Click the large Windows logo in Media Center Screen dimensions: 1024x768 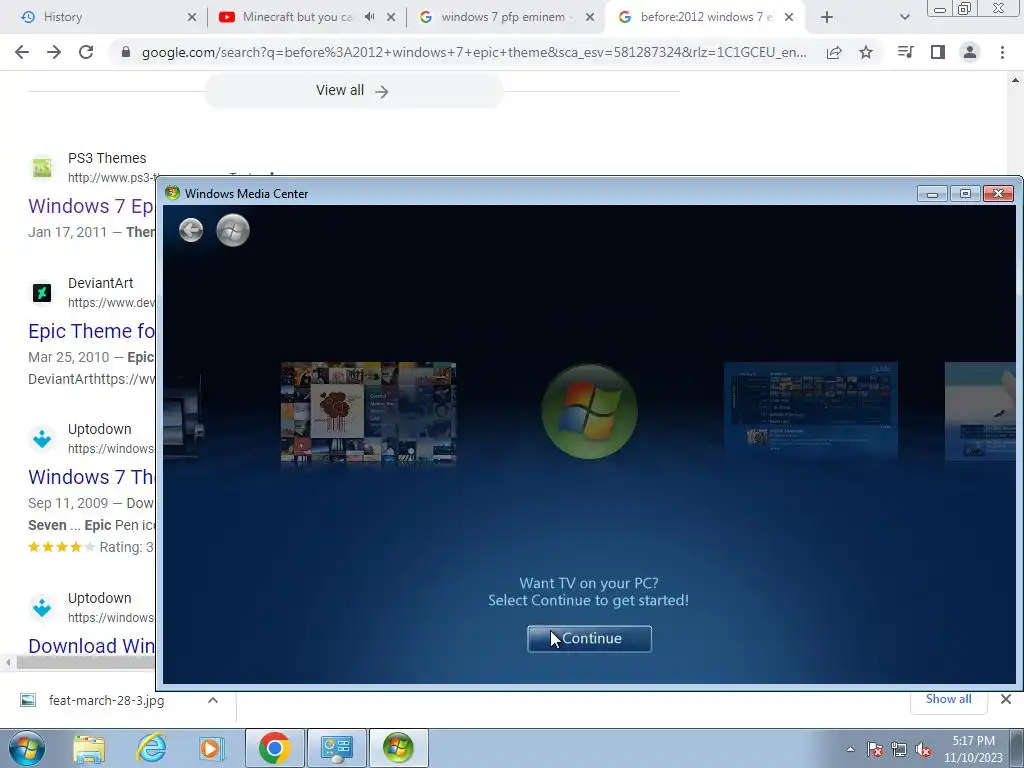[x=590, y=411]
